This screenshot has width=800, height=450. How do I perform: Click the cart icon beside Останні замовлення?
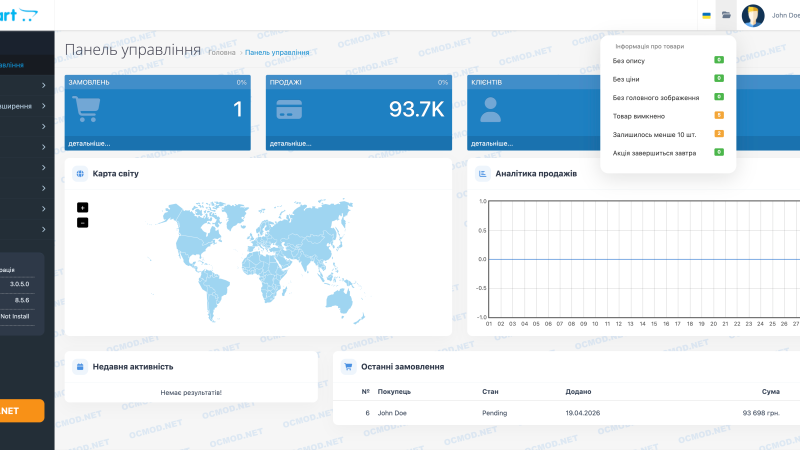348,366
